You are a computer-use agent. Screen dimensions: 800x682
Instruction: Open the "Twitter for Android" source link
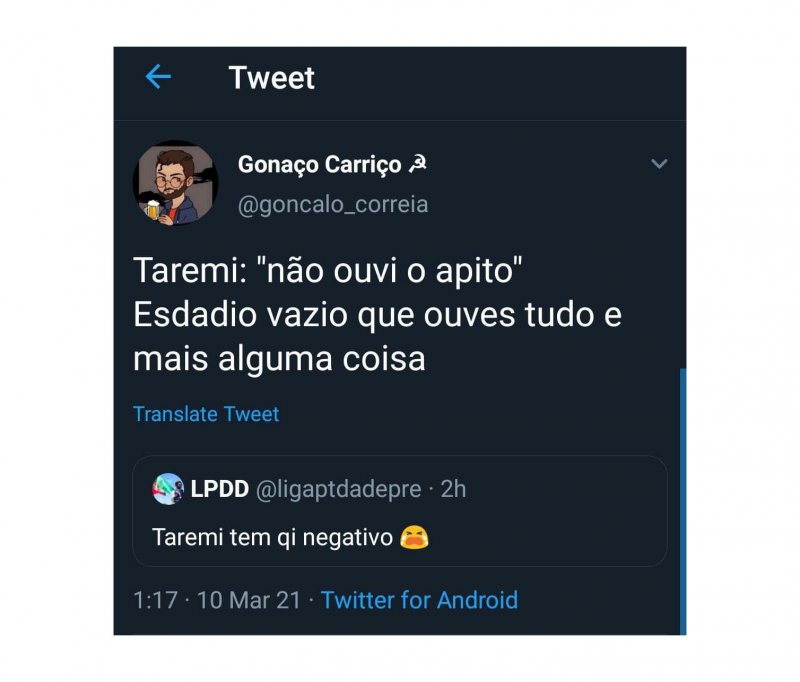pos(419,600)
